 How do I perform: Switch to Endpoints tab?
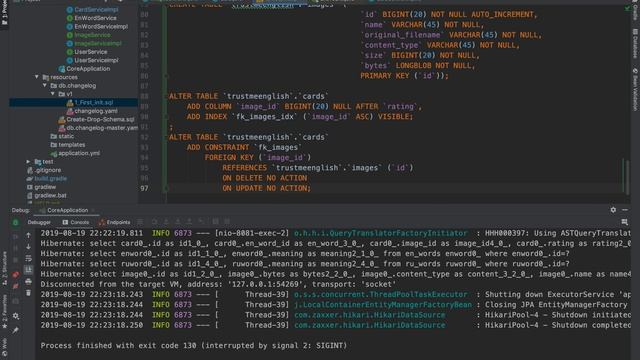point(115,222)
